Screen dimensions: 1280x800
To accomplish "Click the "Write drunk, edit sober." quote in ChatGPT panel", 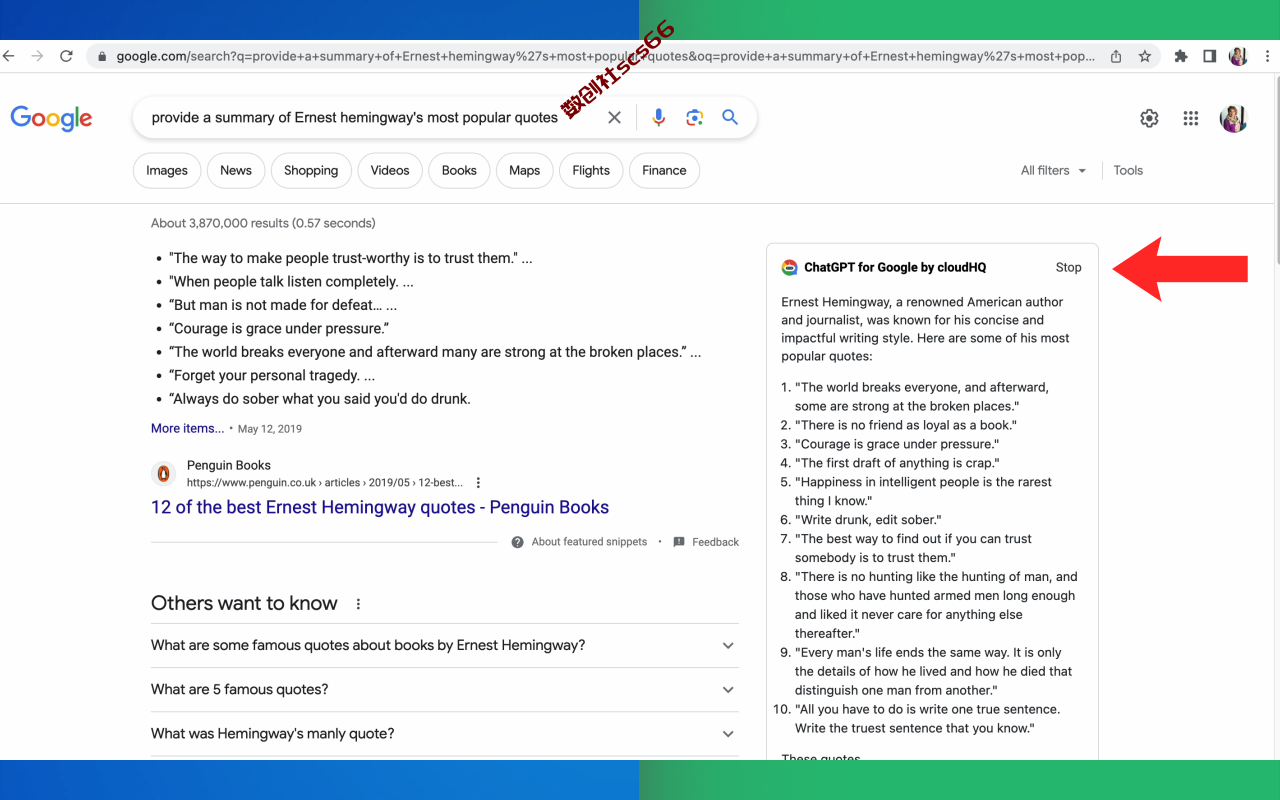I will (868, 520).
